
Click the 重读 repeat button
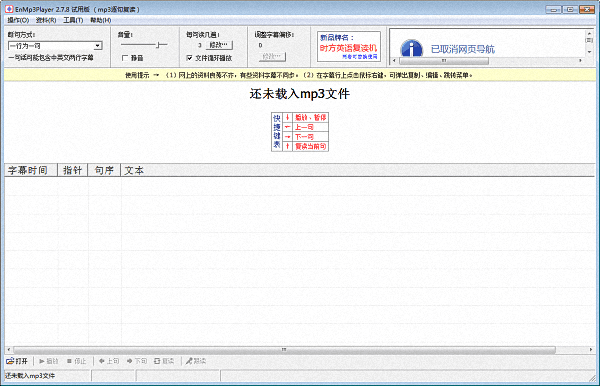click(x=164, y=361)
